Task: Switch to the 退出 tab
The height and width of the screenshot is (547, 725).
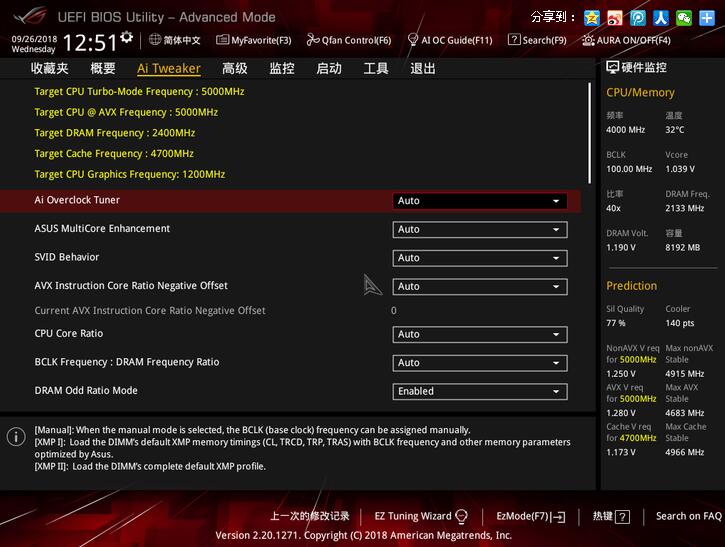Action: (x=423, y=68)
